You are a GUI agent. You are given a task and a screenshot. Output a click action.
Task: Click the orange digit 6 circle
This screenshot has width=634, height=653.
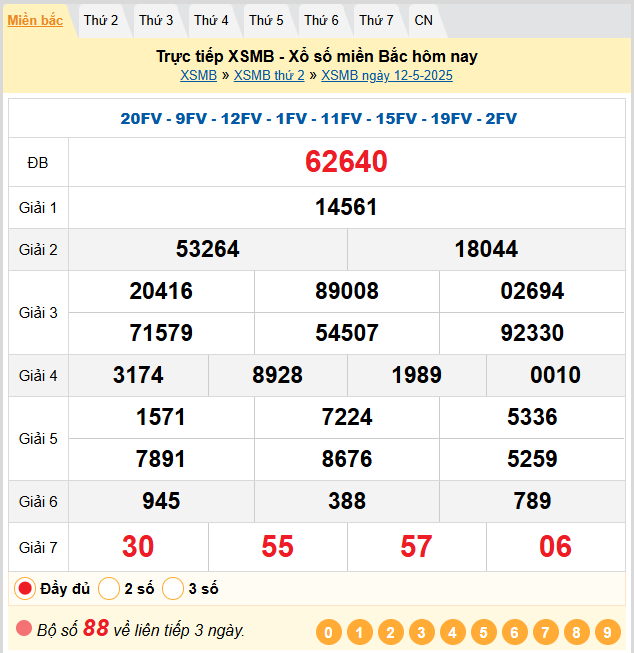(x=514, y=632)
